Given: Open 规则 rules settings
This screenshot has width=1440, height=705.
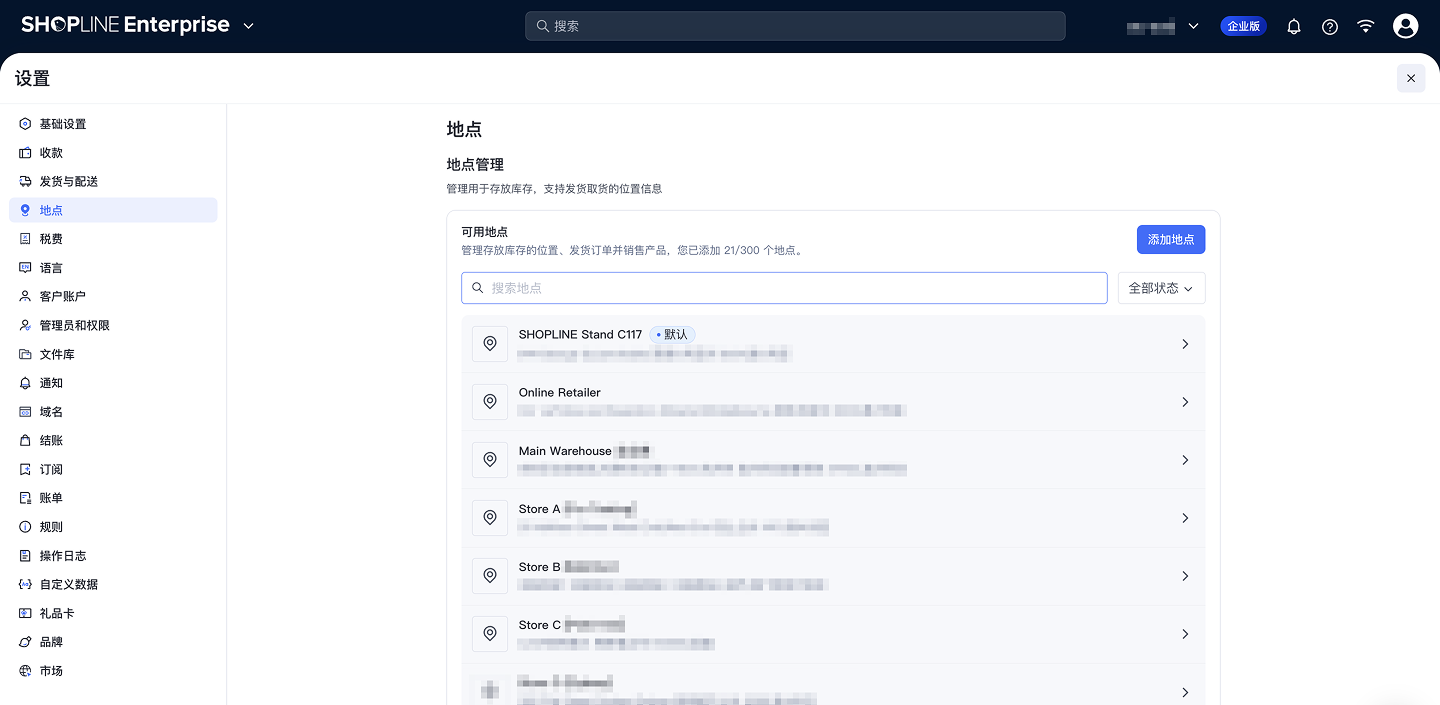Looking at the screenshot, I should [x=113, y=527].
